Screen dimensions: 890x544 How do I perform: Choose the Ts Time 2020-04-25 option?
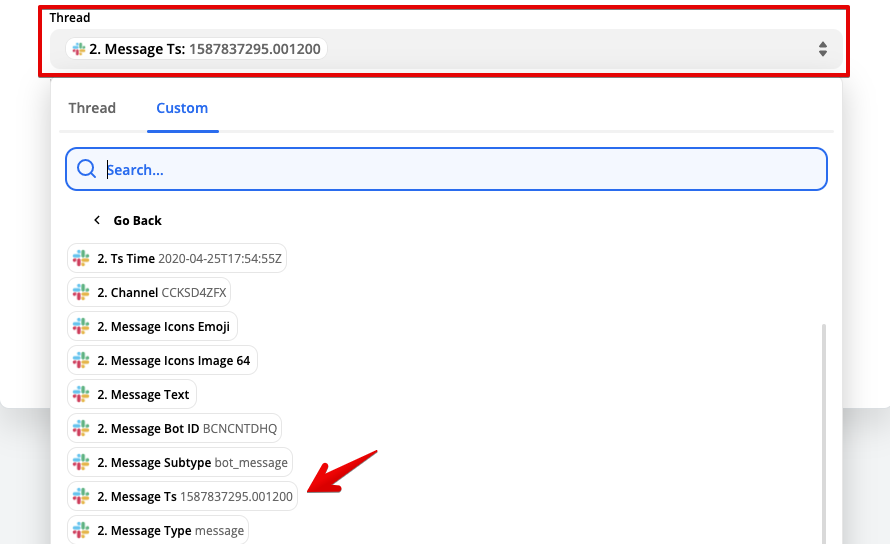pos(177,258)
